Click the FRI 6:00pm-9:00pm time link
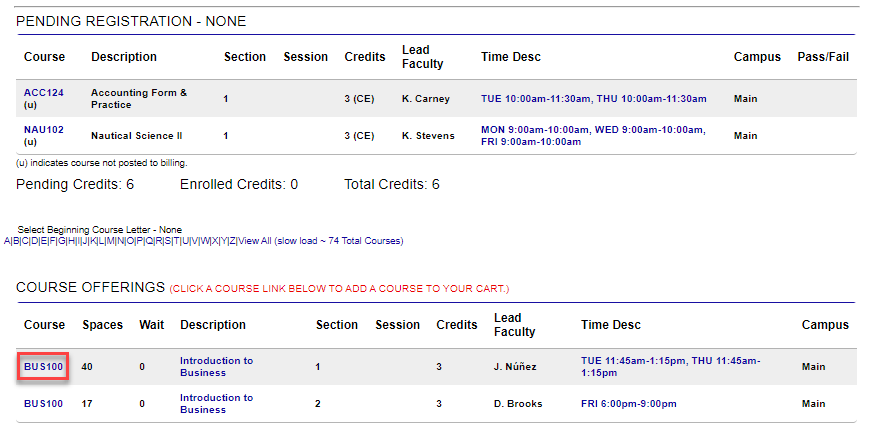Viewport: 872px width, 432px height. click(628, 404)
